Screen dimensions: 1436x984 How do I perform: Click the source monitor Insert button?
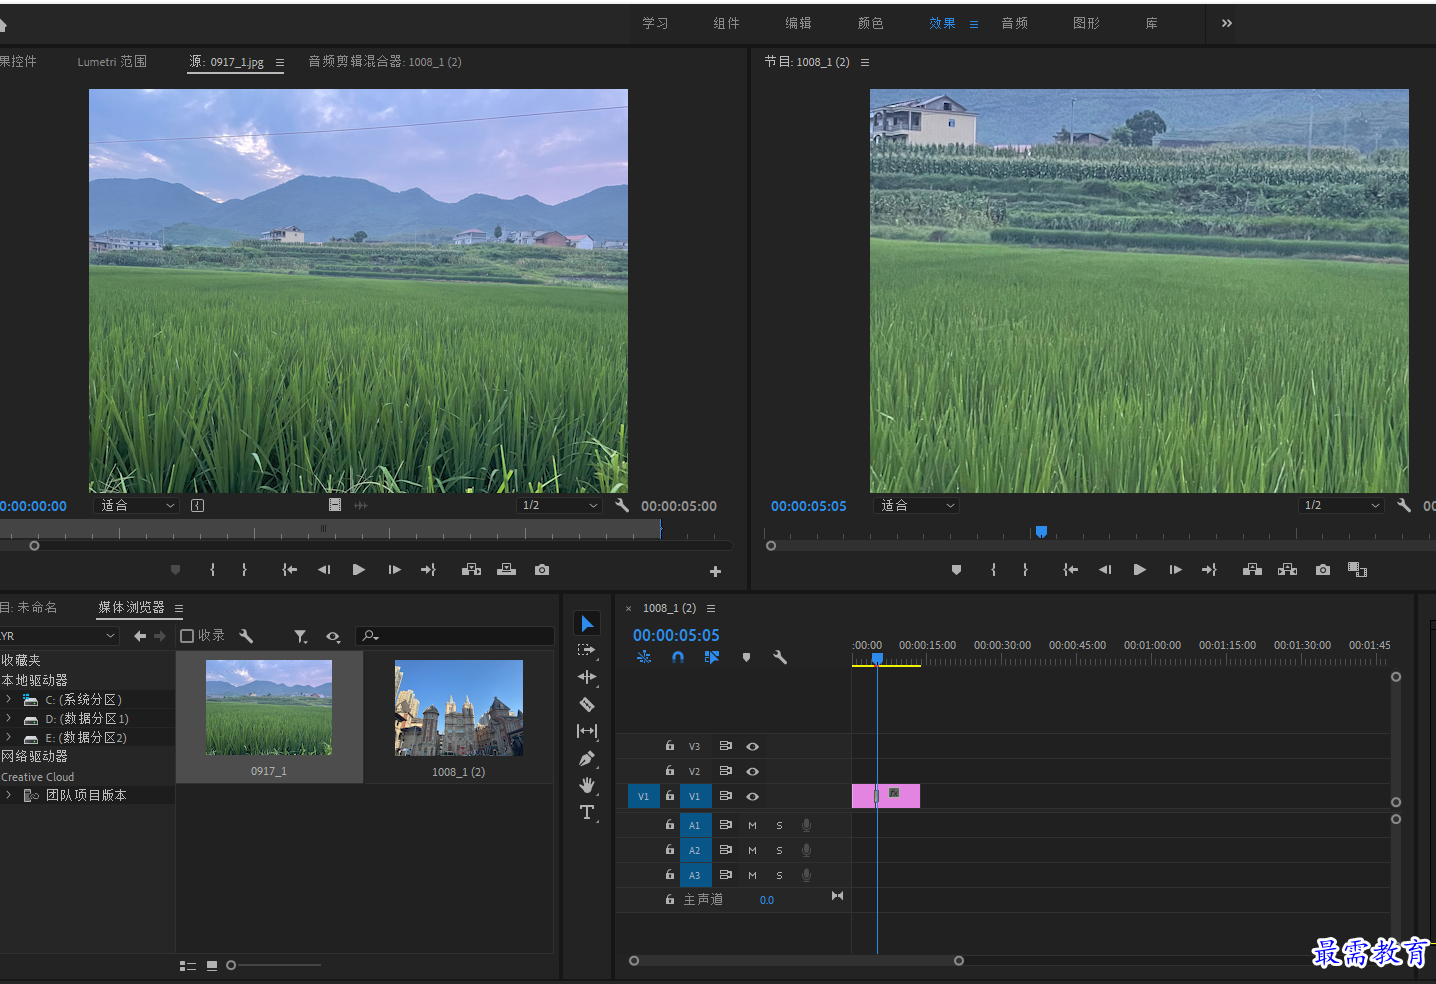[x=471, y=570]
